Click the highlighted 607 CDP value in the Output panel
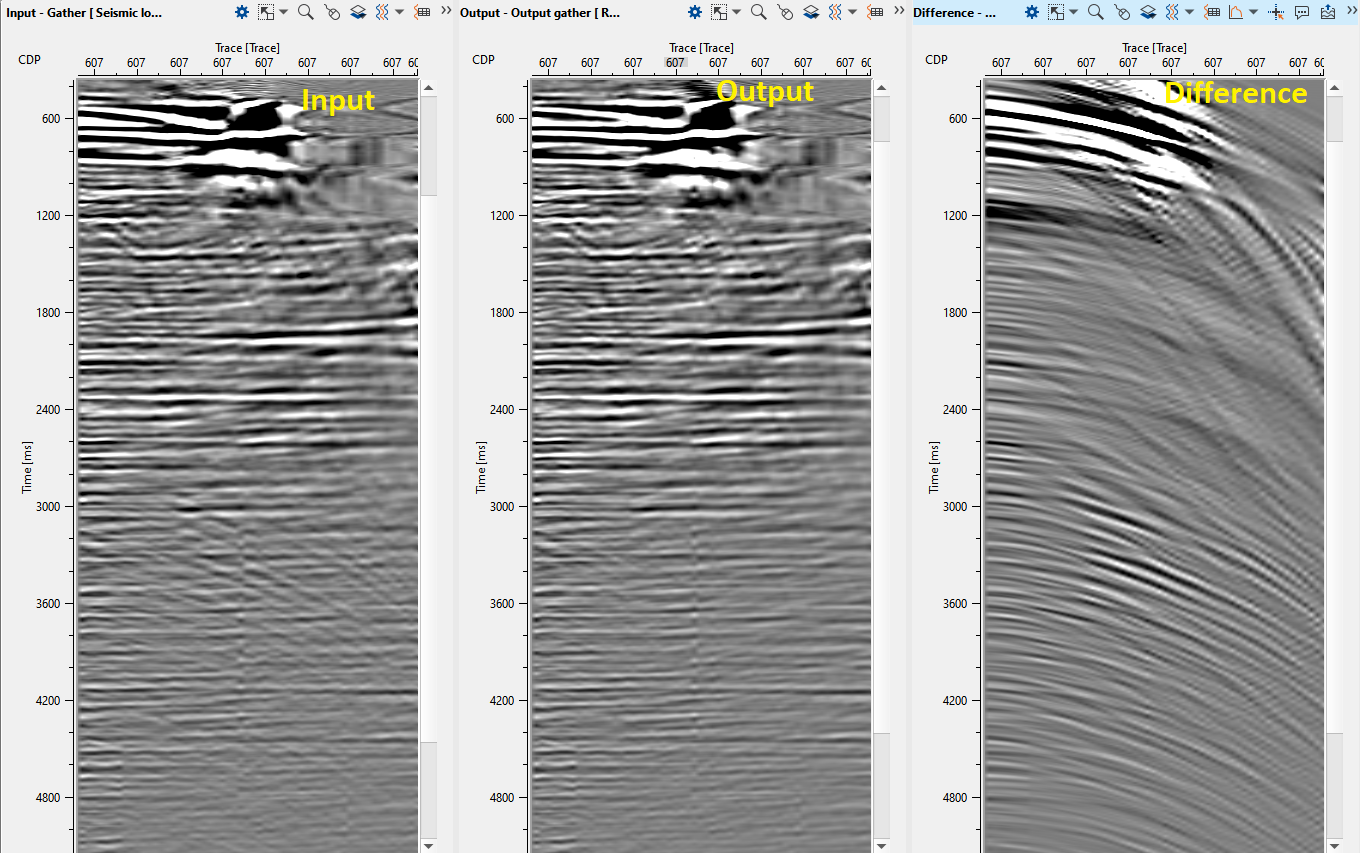 click(x=675, y=63)
